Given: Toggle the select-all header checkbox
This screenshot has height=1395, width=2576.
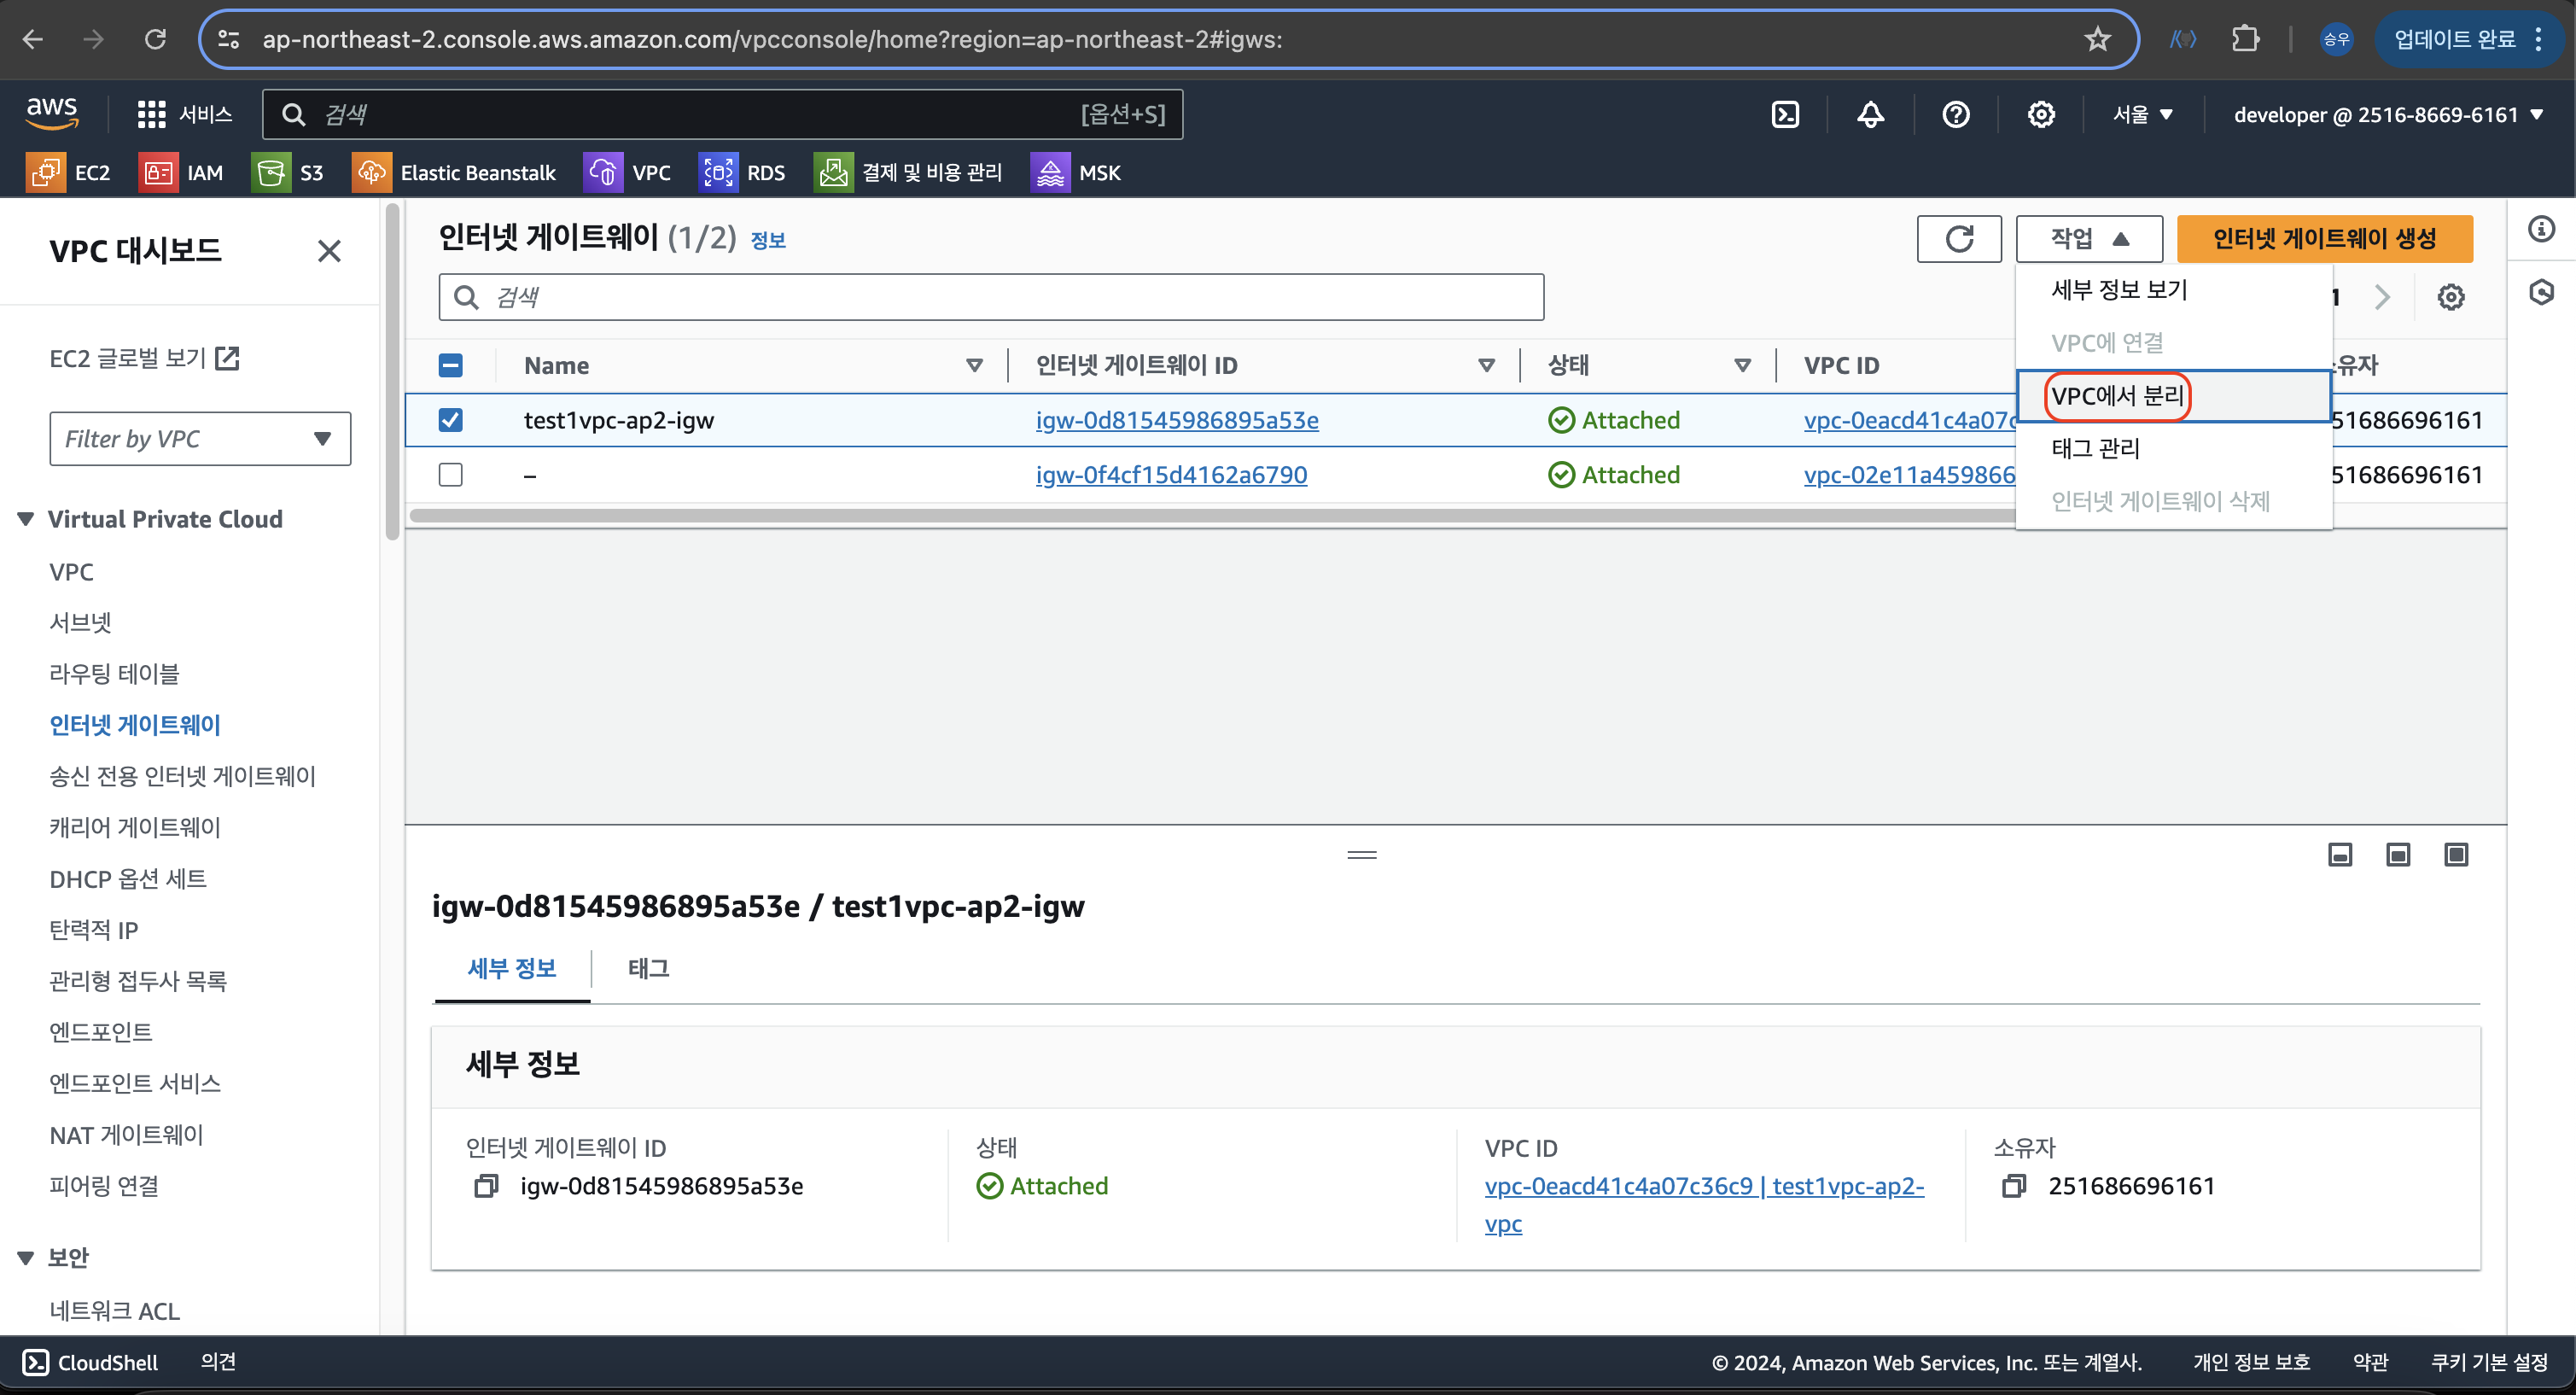Looking at the screenshot, I should coord(451,365).
